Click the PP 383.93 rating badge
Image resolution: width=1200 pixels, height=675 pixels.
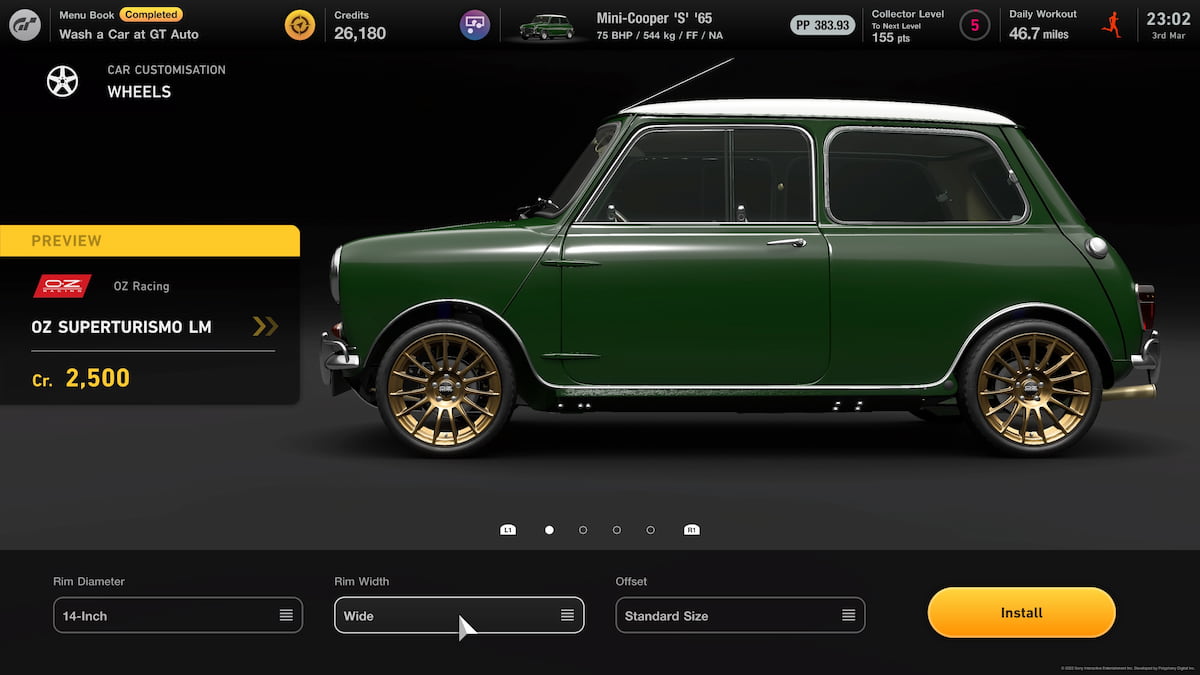point(822,25)
